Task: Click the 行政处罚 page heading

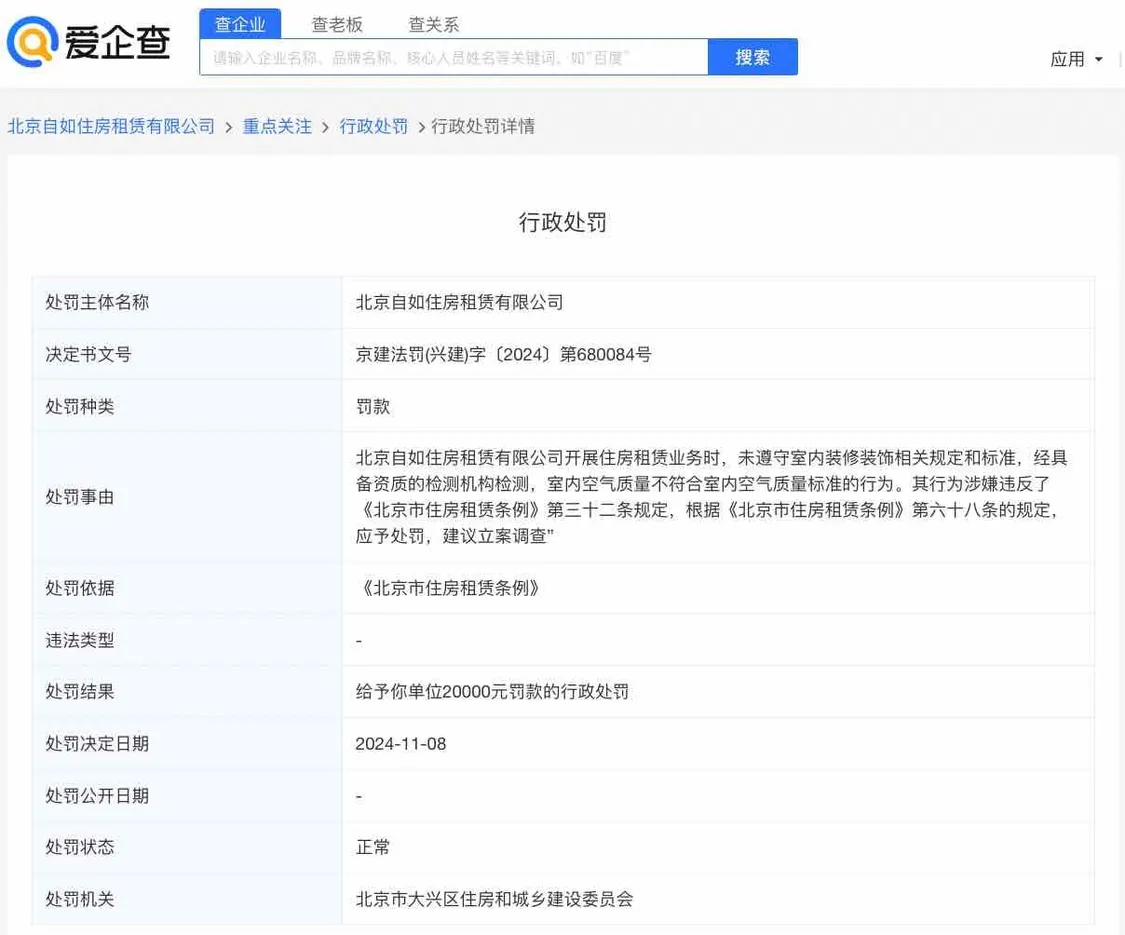Action: coord(562,222)
